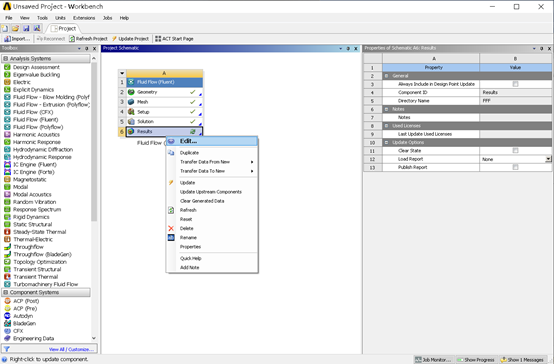Click the Open project folder icon

click(x=15, y=28)
